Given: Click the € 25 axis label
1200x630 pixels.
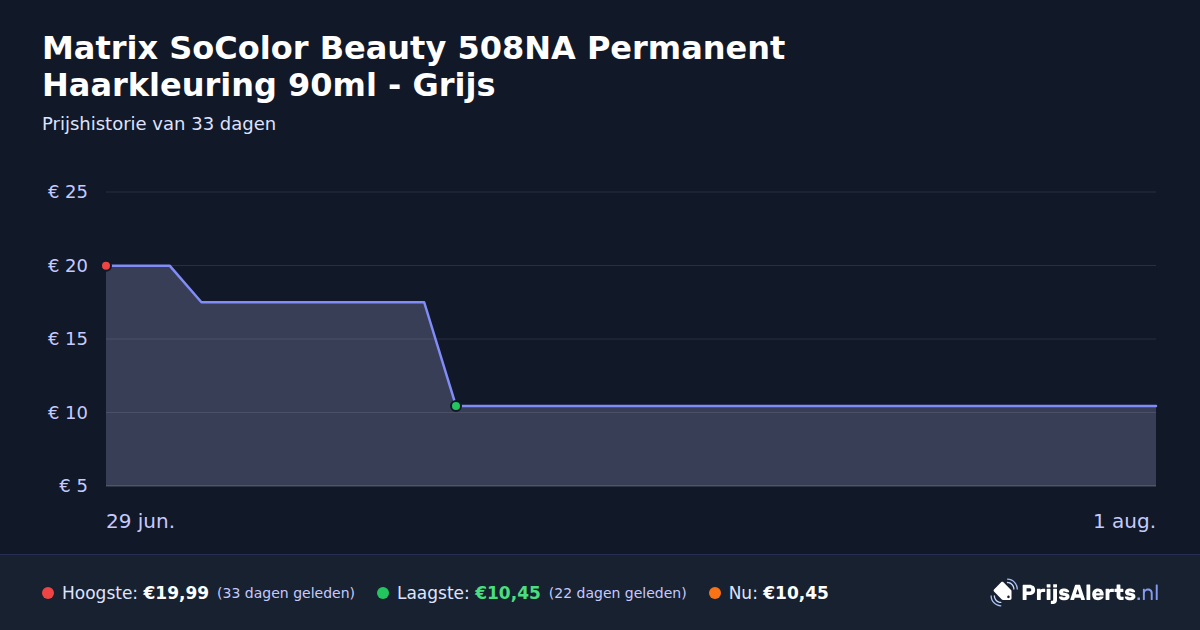Looking at the screenshot, I should click(x=68, y=192).
